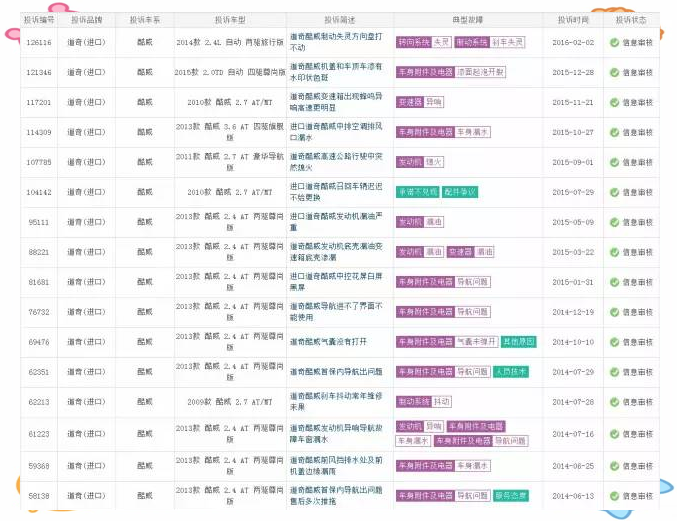
Task: Click the green 其他原因 tag
Action: 519,342
